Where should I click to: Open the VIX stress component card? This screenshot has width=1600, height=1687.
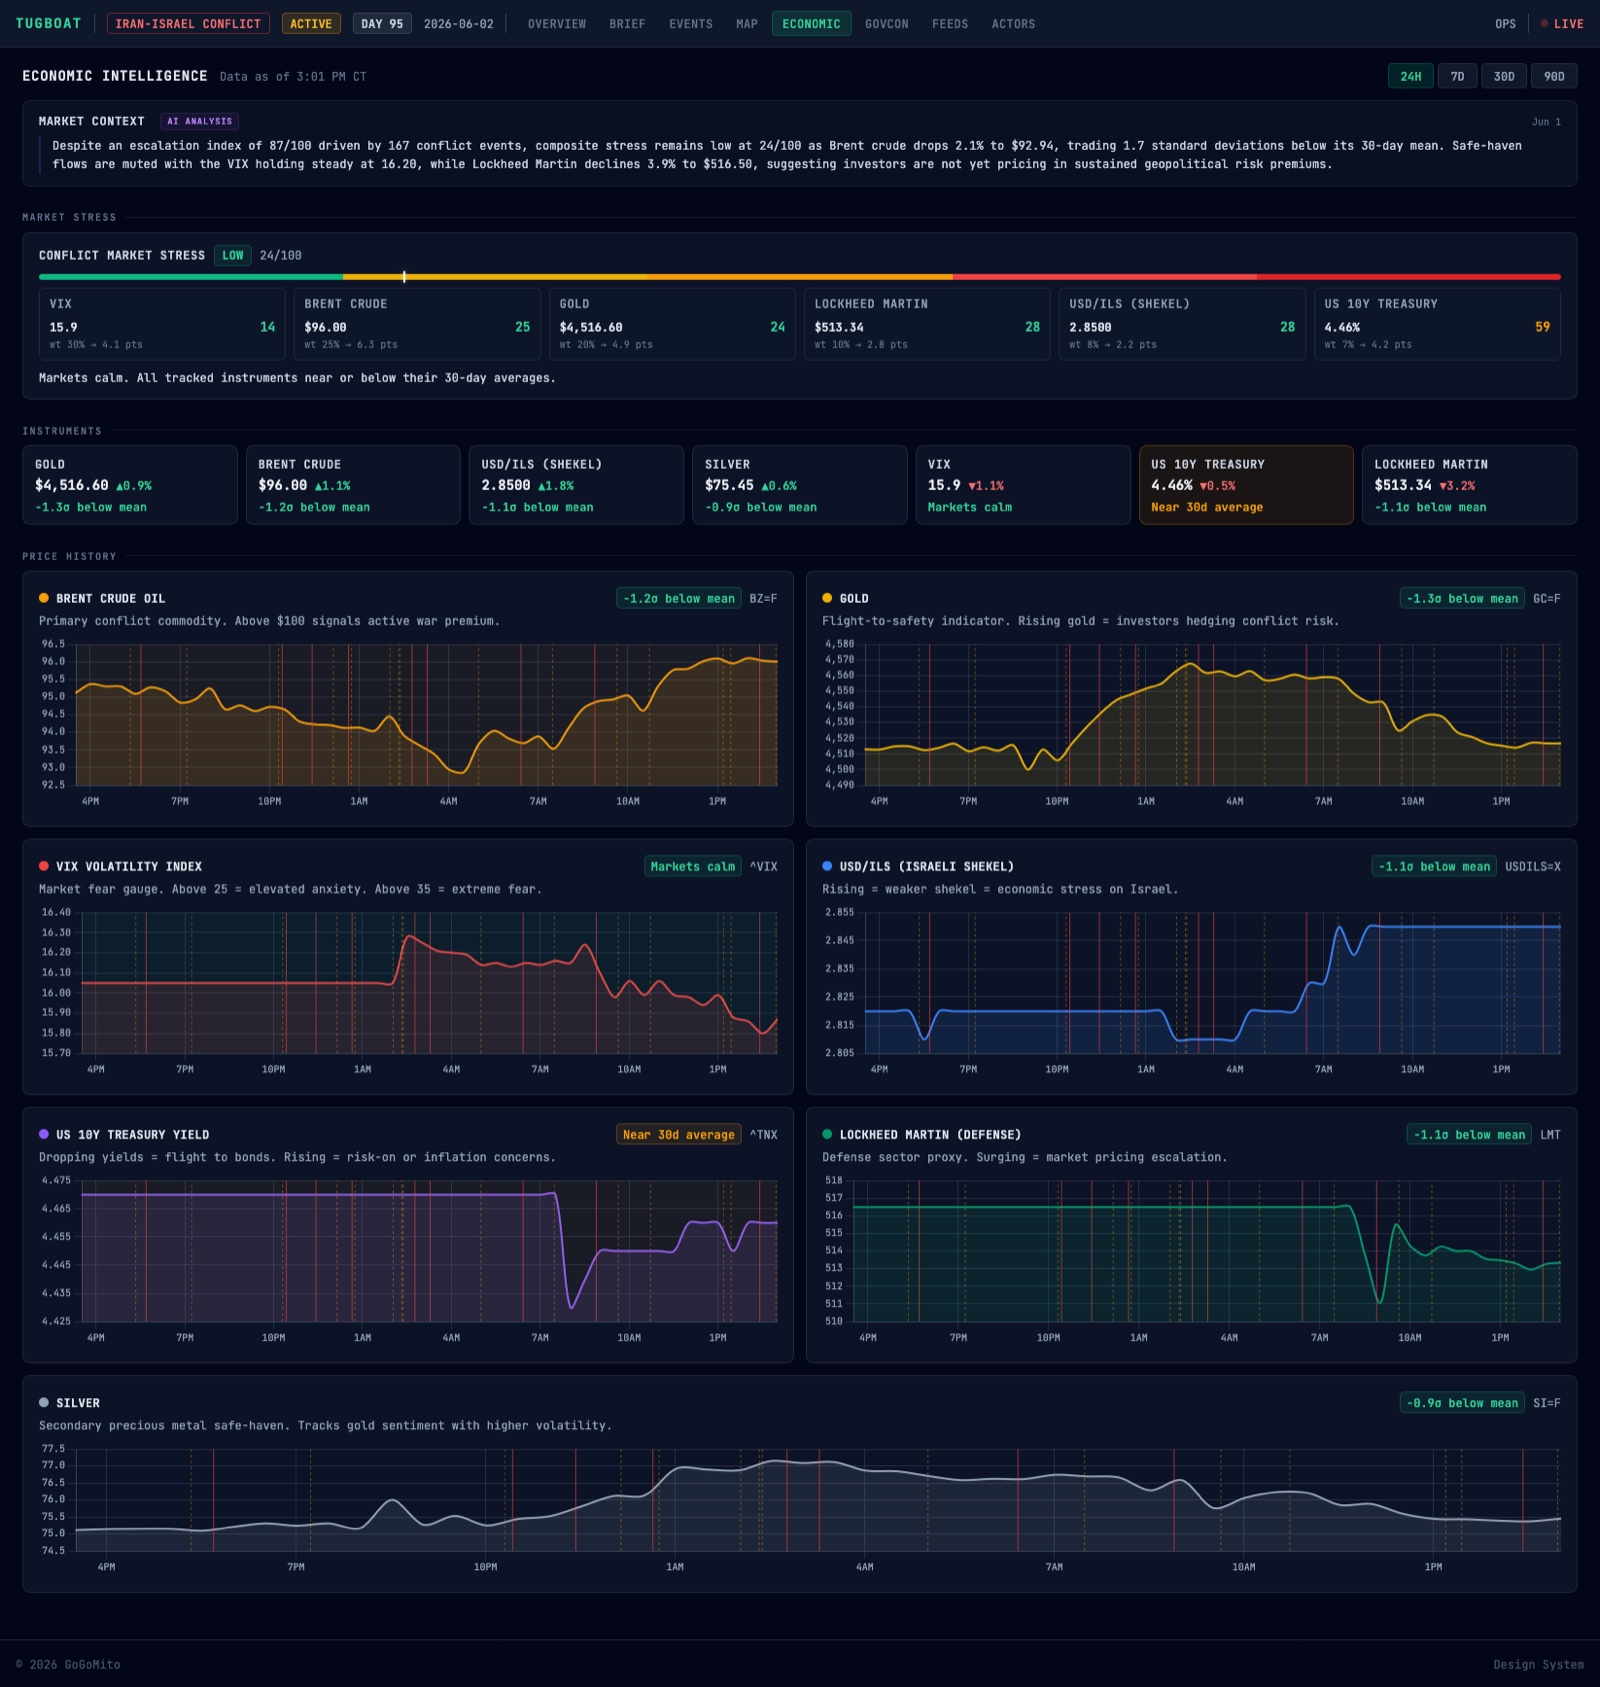[x=162, y=324]
